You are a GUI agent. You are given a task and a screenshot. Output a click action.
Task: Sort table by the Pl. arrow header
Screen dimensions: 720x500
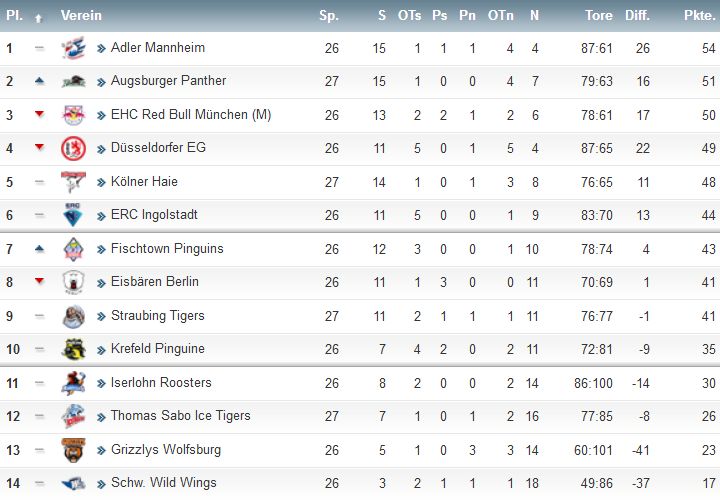coord(39,18)
